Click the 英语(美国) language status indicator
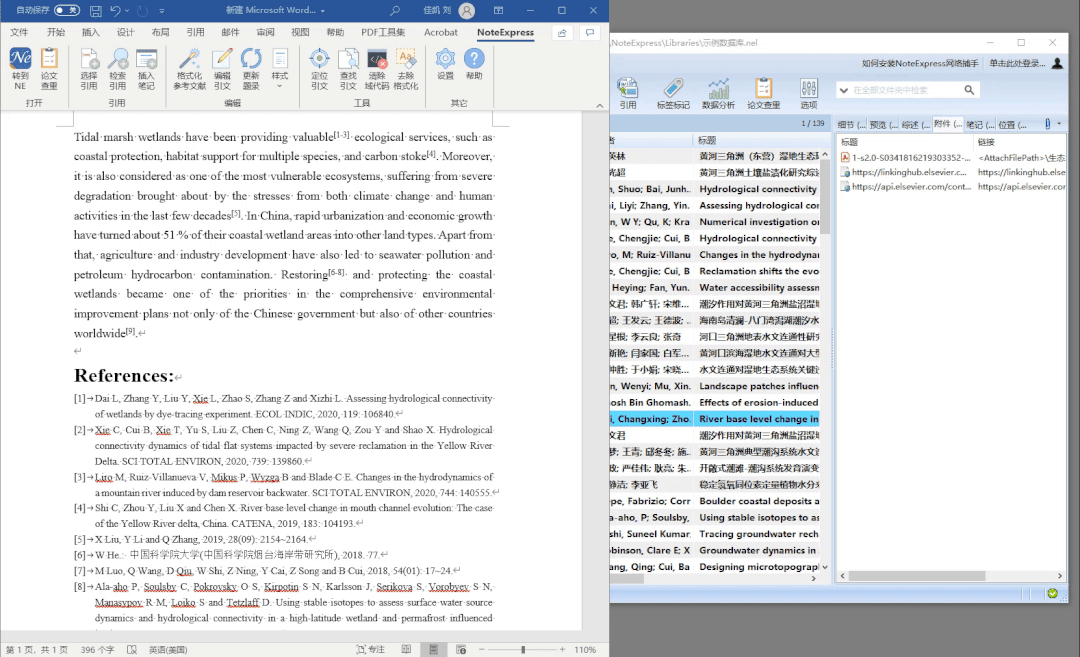 tap(168, 649)
